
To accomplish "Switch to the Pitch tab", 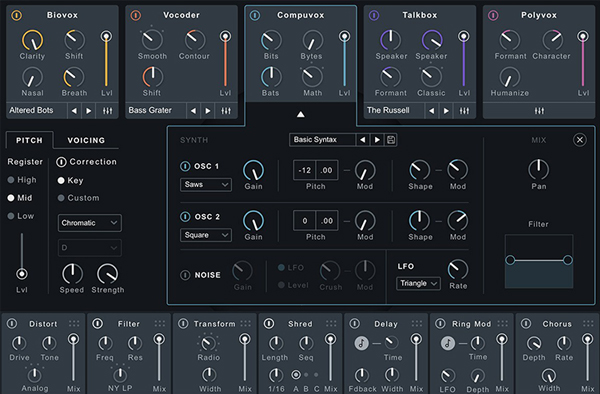I will (29, 140).
